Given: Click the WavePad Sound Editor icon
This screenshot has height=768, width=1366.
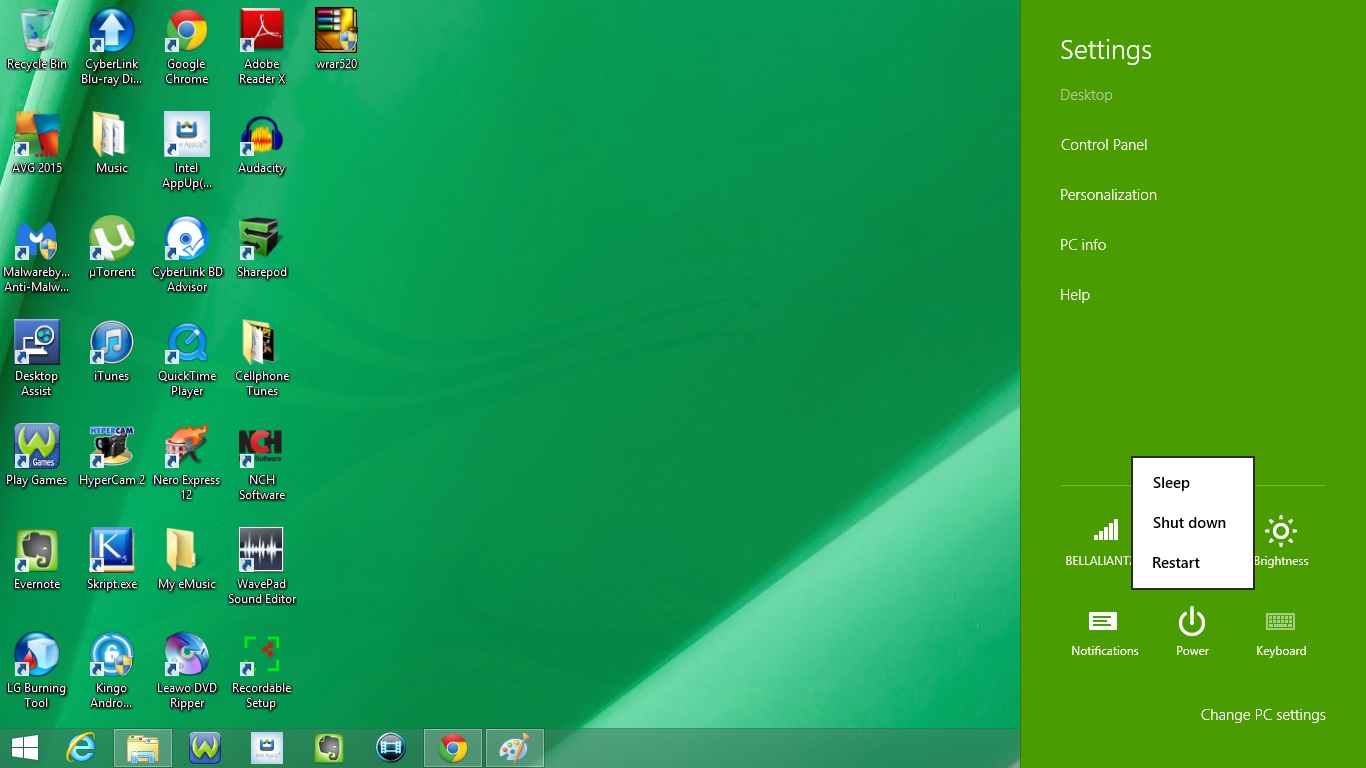Looking at the screenshot, I should coord(262,567).
